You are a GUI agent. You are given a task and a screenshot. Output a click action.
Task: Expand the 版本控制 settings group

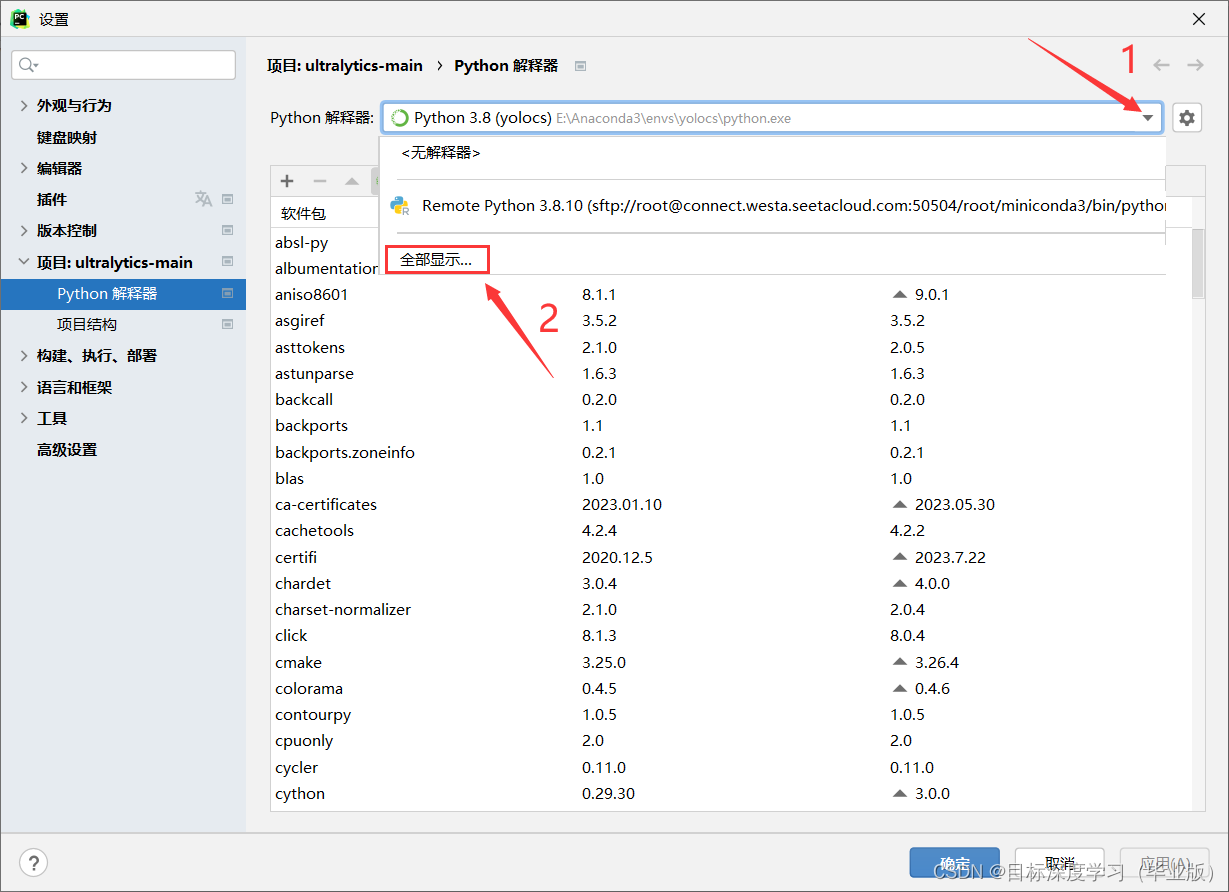tap(24, 230)
